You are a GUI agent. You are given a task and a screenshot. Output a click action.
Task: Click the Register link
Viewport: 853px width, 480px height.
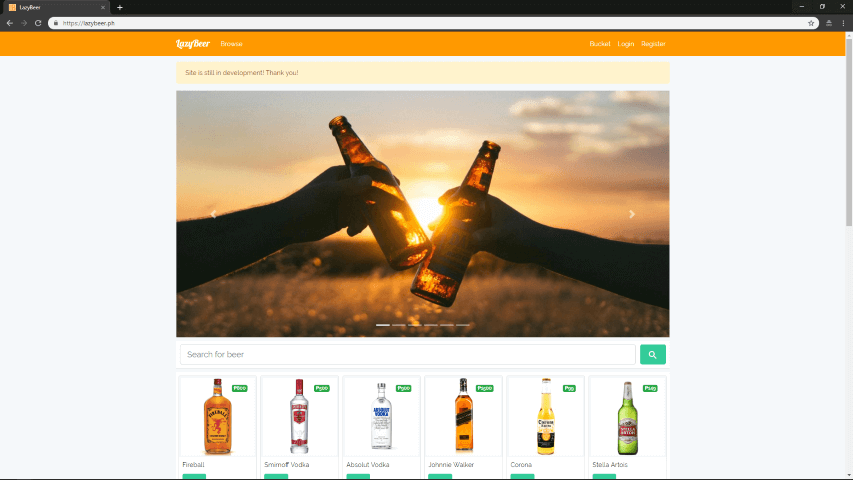tap(653, 44)
